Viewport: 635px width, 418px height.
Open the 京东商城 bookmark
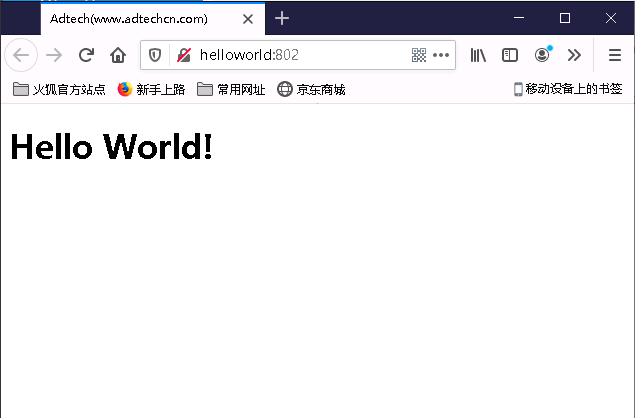311,89
